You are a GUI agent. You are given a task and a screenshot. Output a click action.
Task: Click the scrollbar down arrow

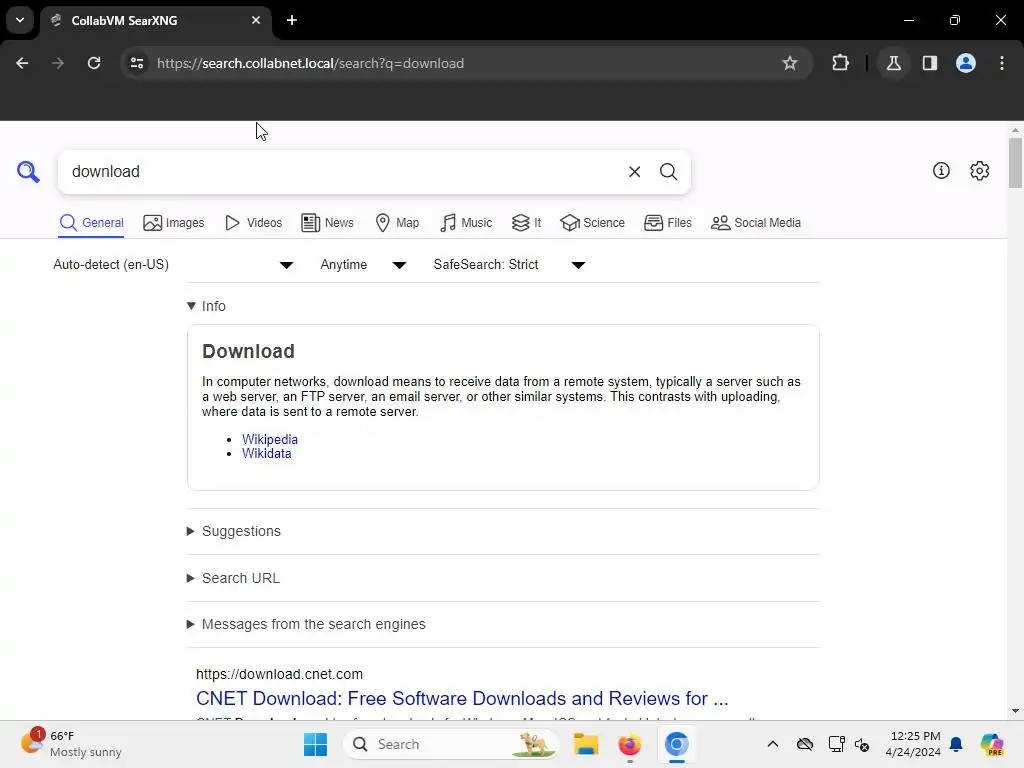[1015, 711]
